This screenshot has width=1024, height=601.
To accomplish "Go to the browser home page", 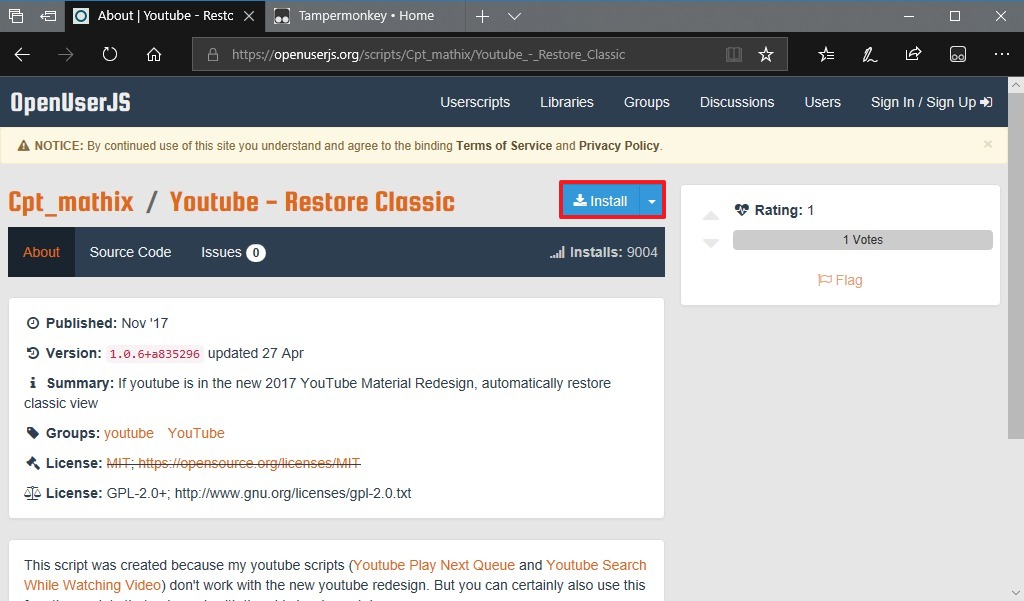I will pyautogui.click(x=153, y=55).
